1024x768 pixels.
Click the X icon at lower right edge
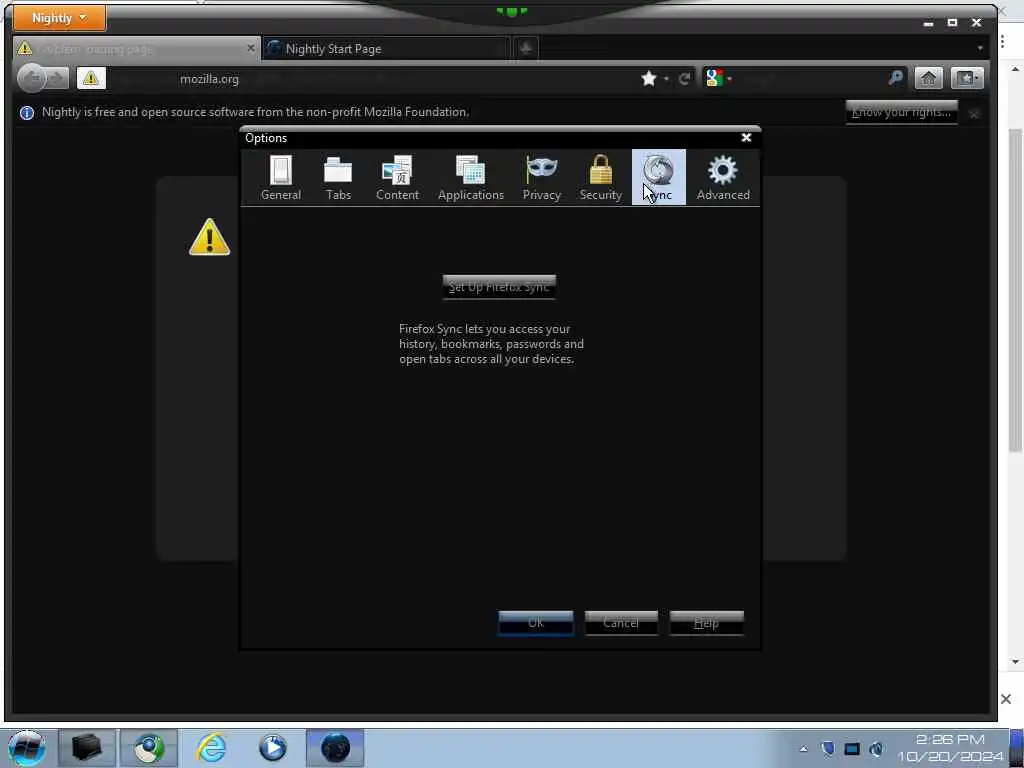click(1006, 699)
